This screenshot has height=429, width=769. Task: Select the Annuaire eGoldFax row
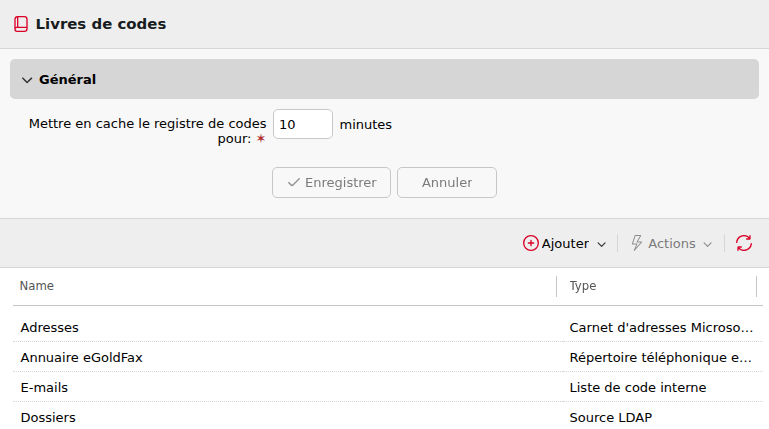tap(388, 357)
